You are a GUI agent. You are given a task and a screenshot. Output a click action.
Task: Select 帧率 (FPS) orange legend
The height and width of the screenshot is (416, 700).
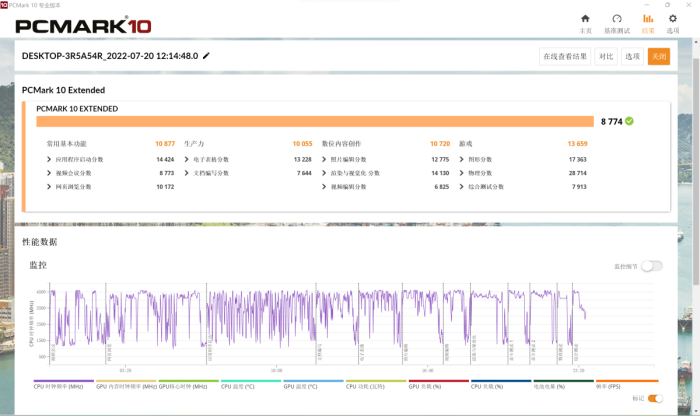coord(627,384)
